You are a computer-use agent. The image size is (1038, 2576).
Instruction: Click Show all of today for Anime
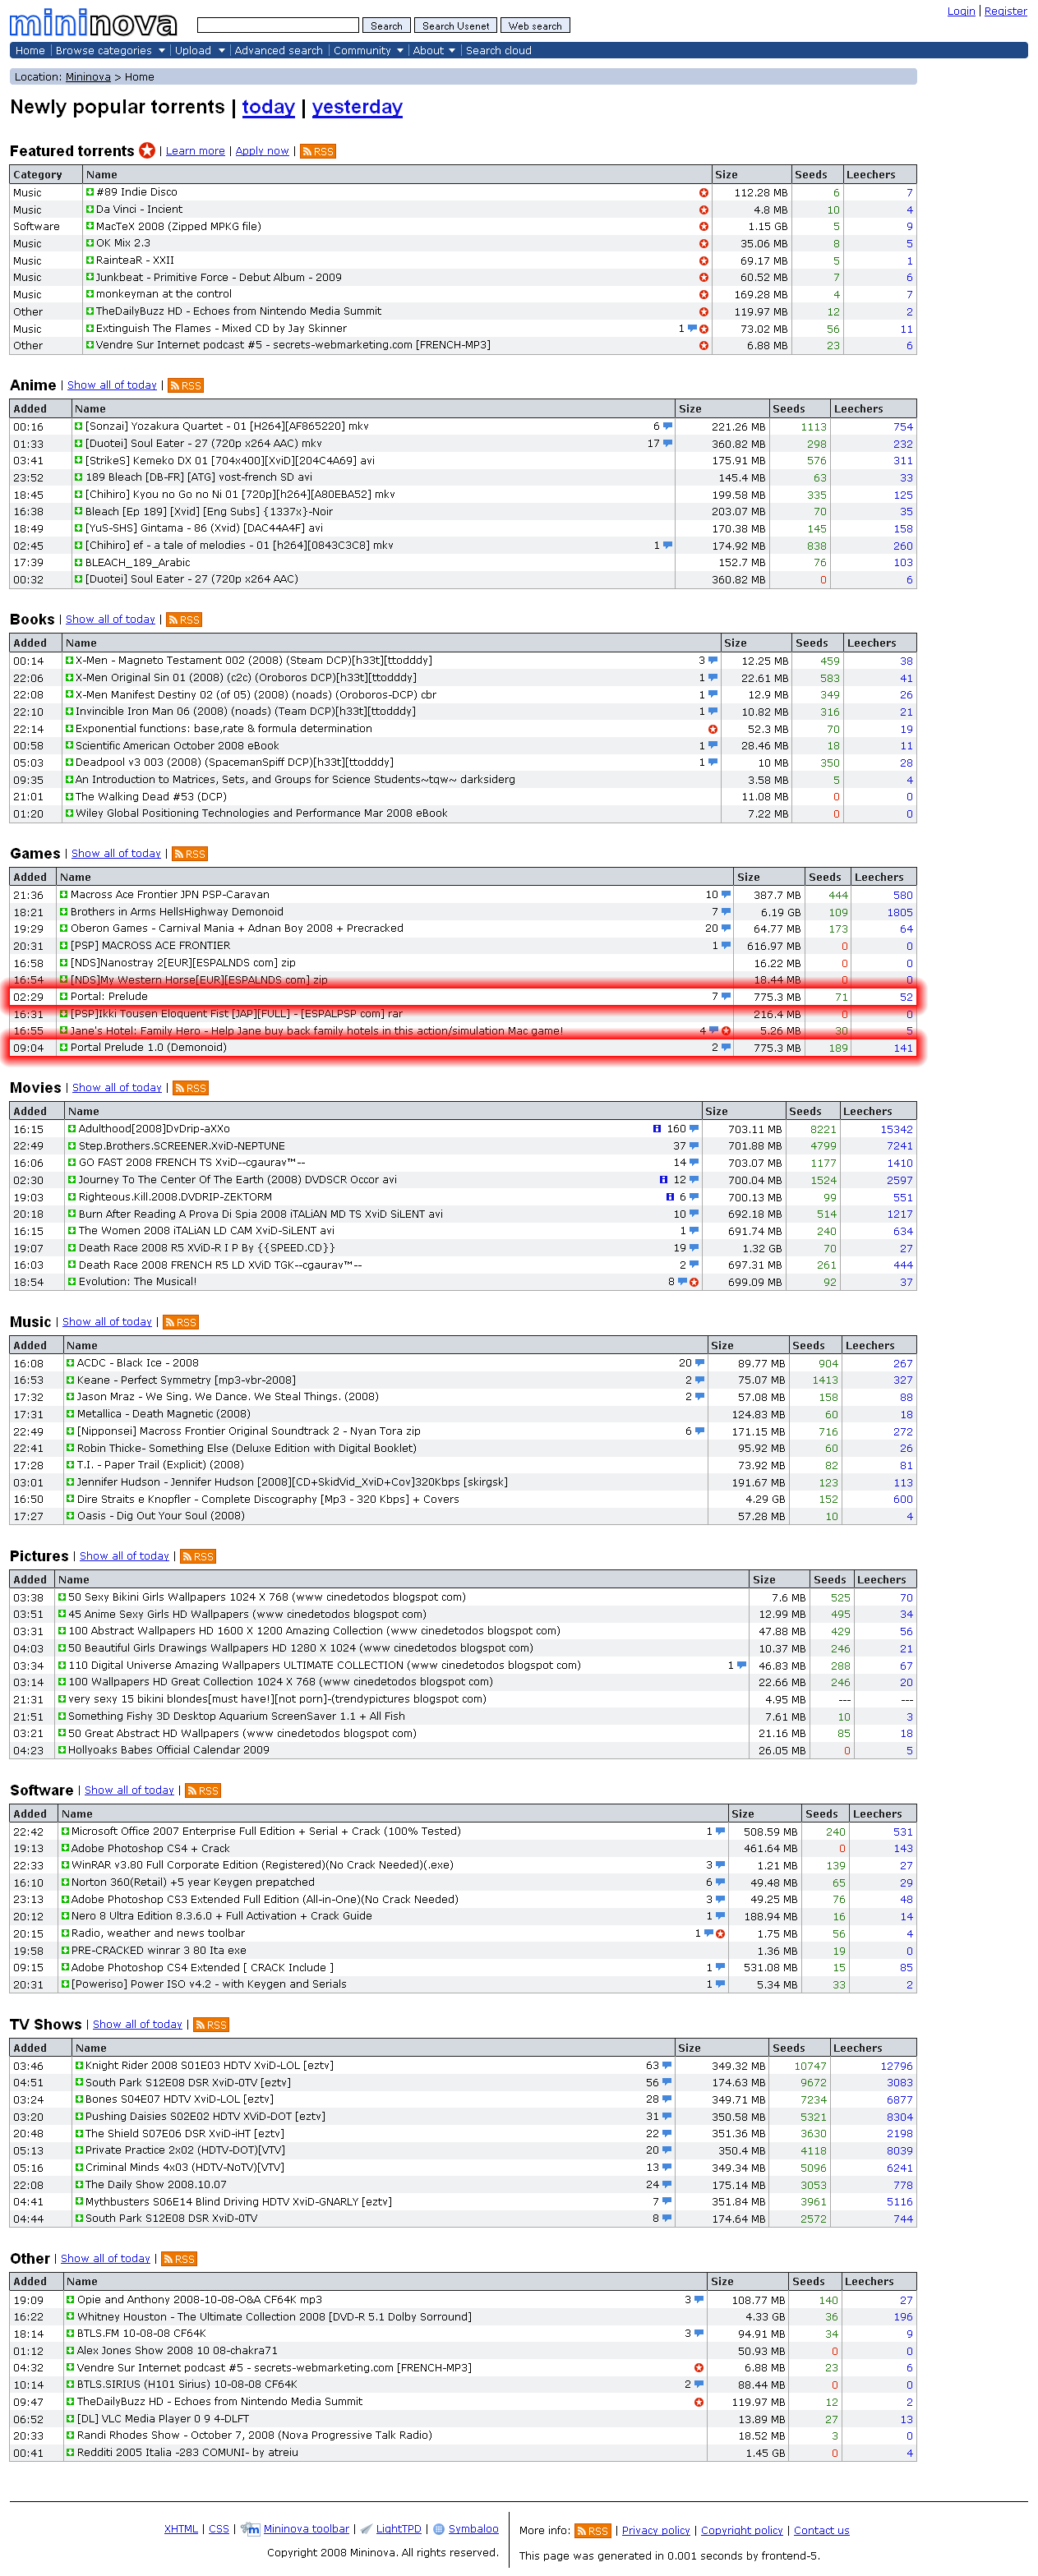[x=112, y=385]
